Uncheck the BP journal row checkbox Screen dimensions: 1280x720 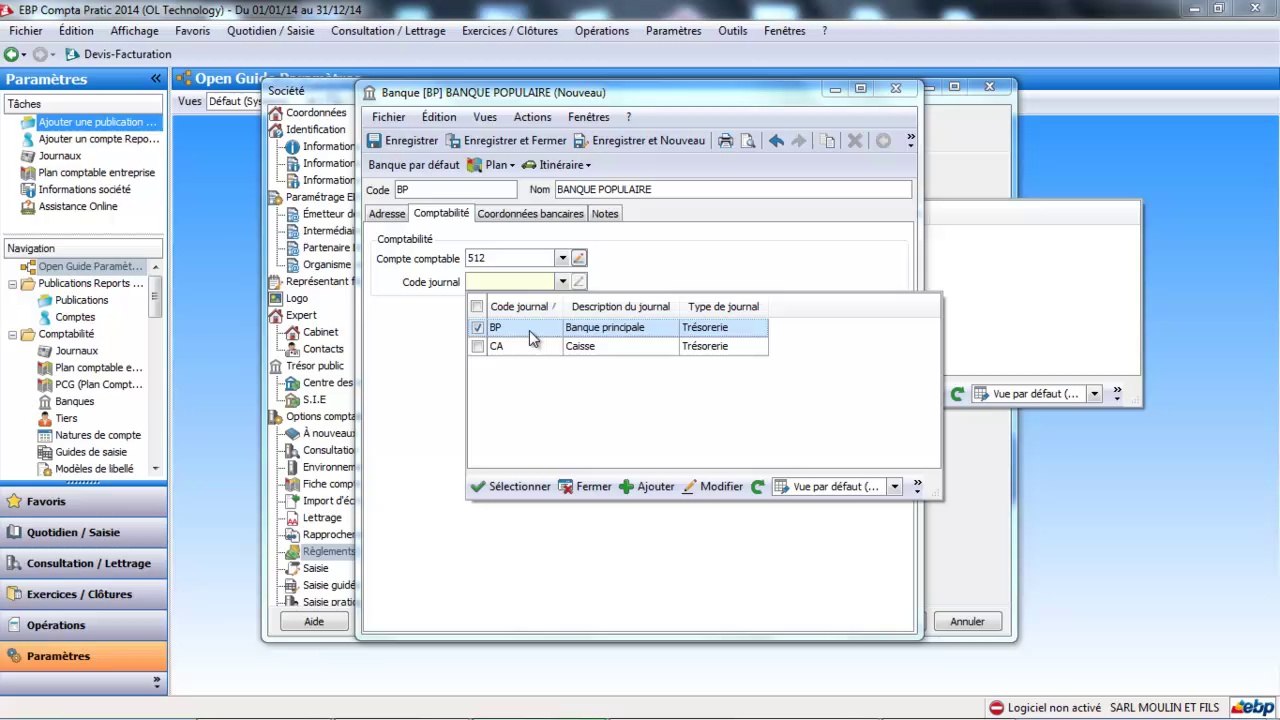click(x=477, y=327)
